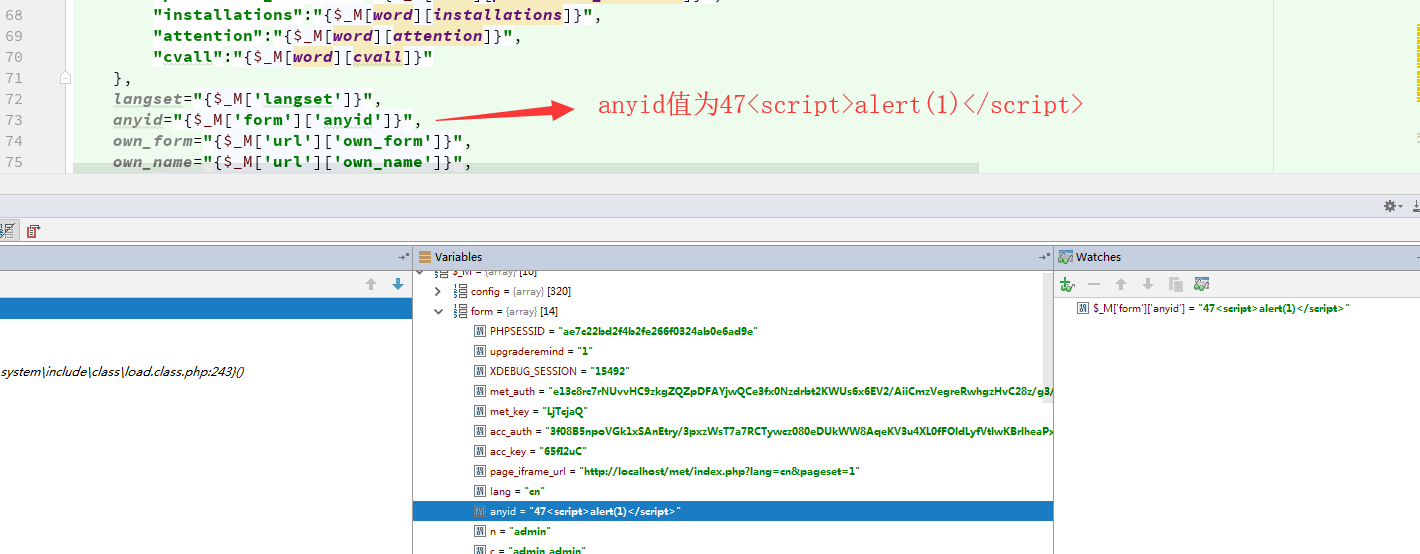
Task: Place cursor on the "cvall" code line
Action: click(292, 57)
